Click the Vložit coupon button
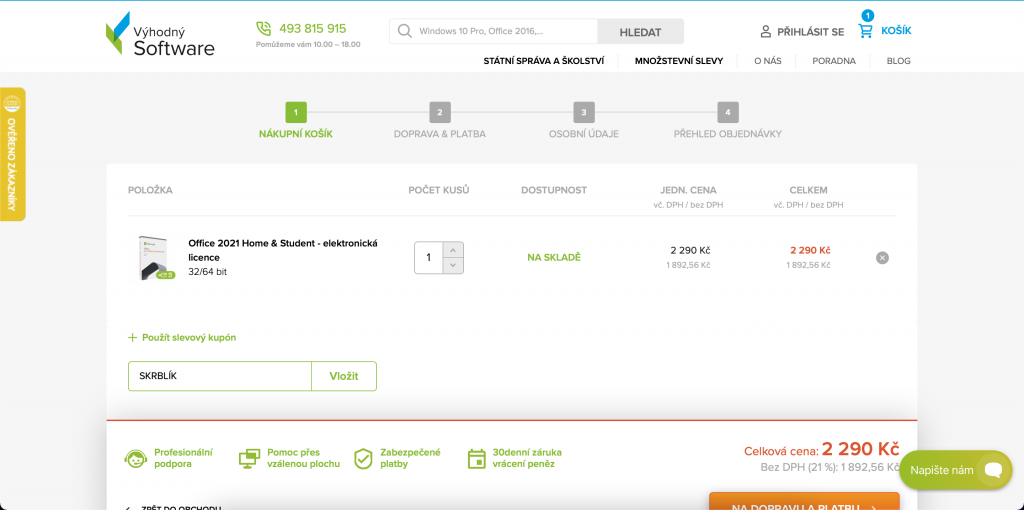This screenshot has height=510, width=1024. 344,376
